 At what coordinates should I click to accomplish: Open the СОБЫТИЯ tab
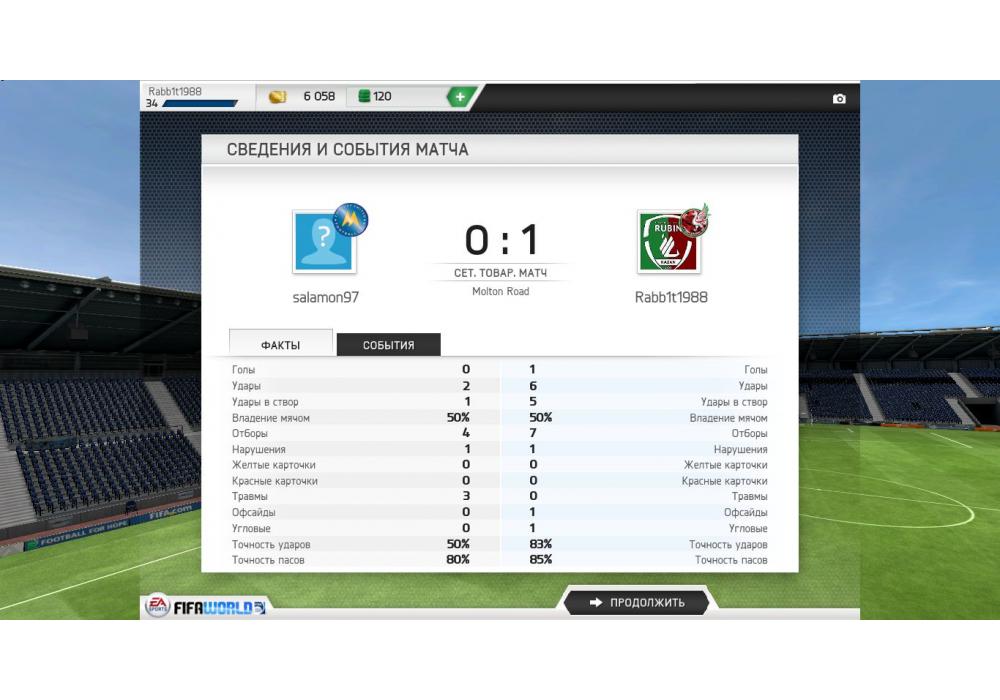pos(388,345)
